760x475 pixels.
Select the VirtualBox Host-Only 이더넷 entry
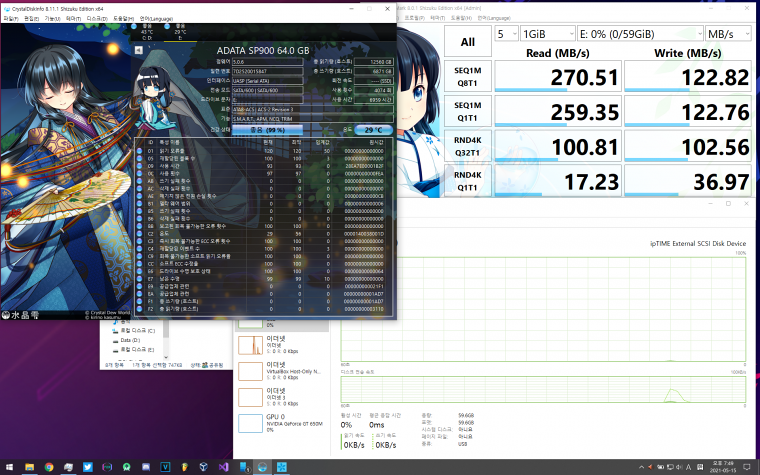point(282,370)
